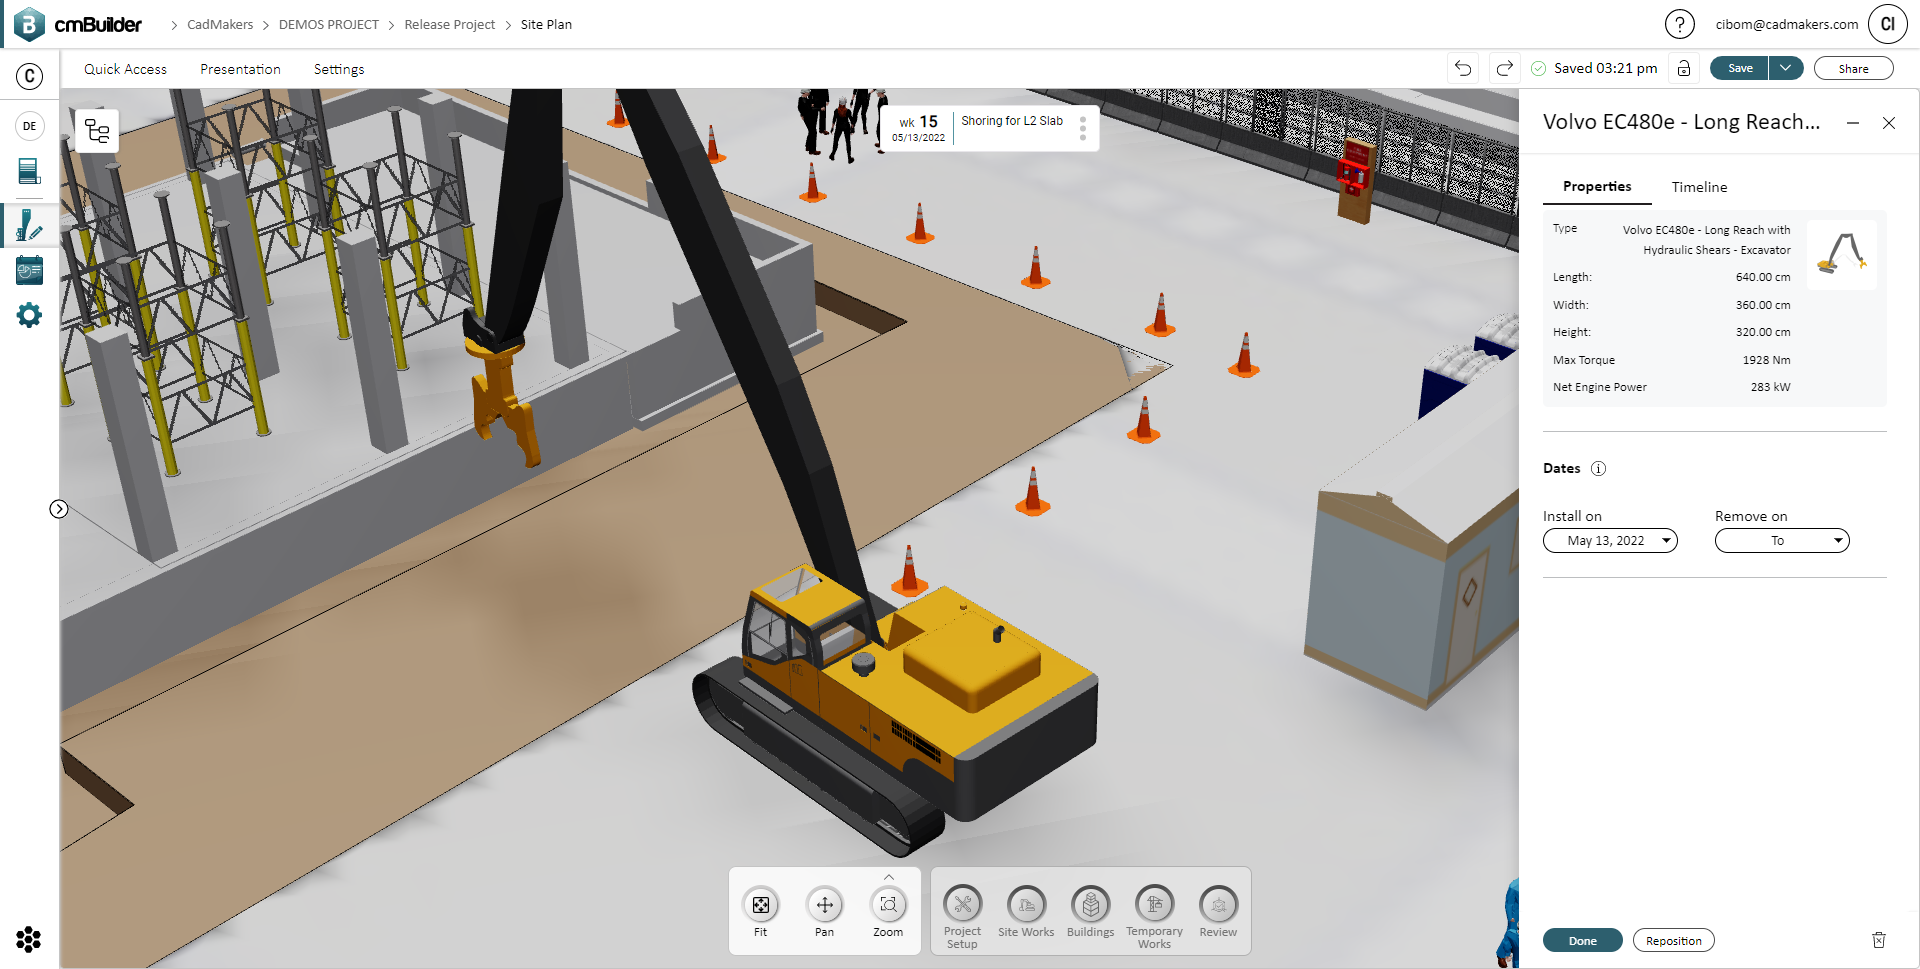Click the Shoring for L2 Slab label
This screenshot has height=969, width=1920.
(1012, 121)
